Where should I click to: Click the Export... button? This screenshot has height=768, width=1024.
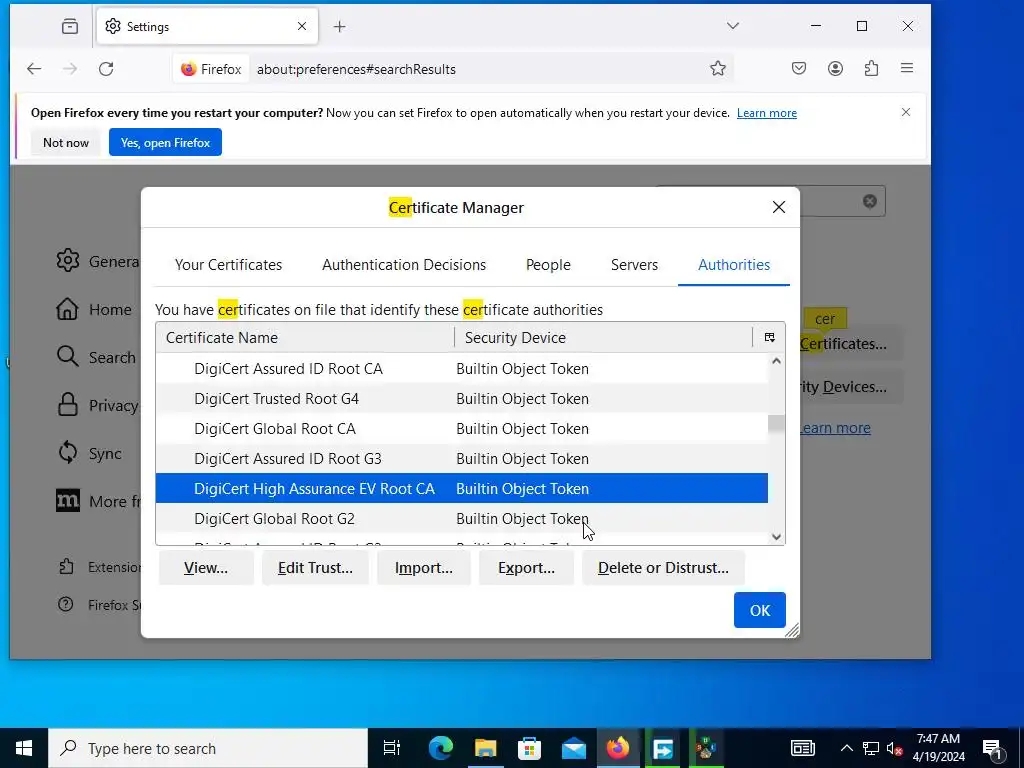(526, 568)
